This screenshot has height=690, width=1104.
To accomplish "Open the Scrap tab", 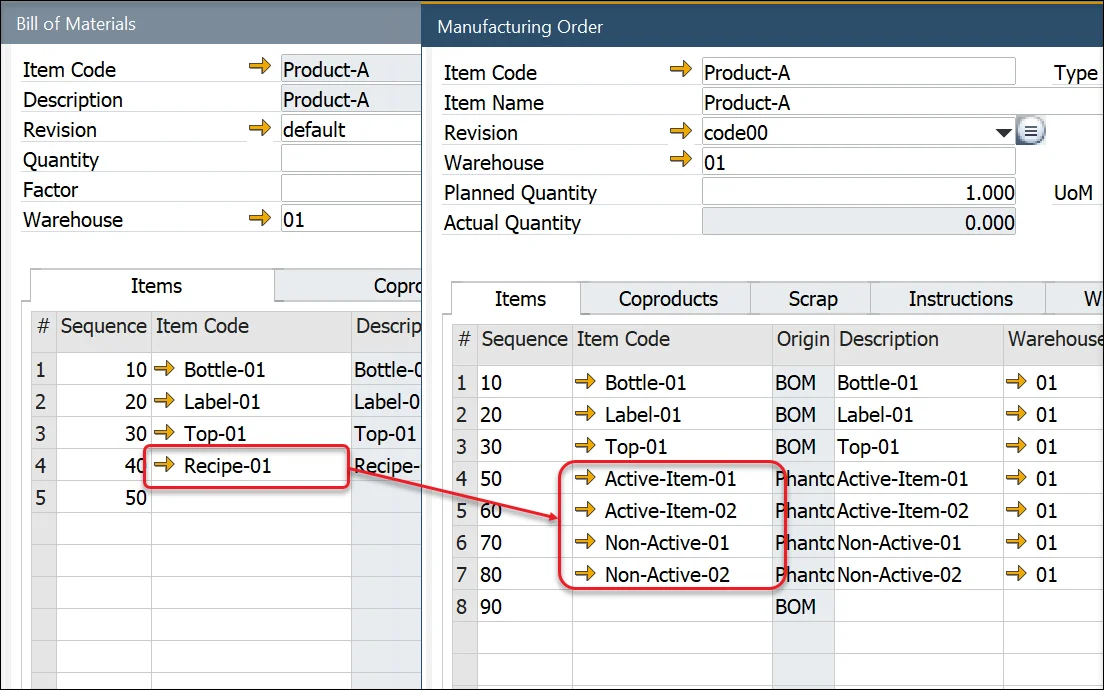I will [x=812, y=299].
